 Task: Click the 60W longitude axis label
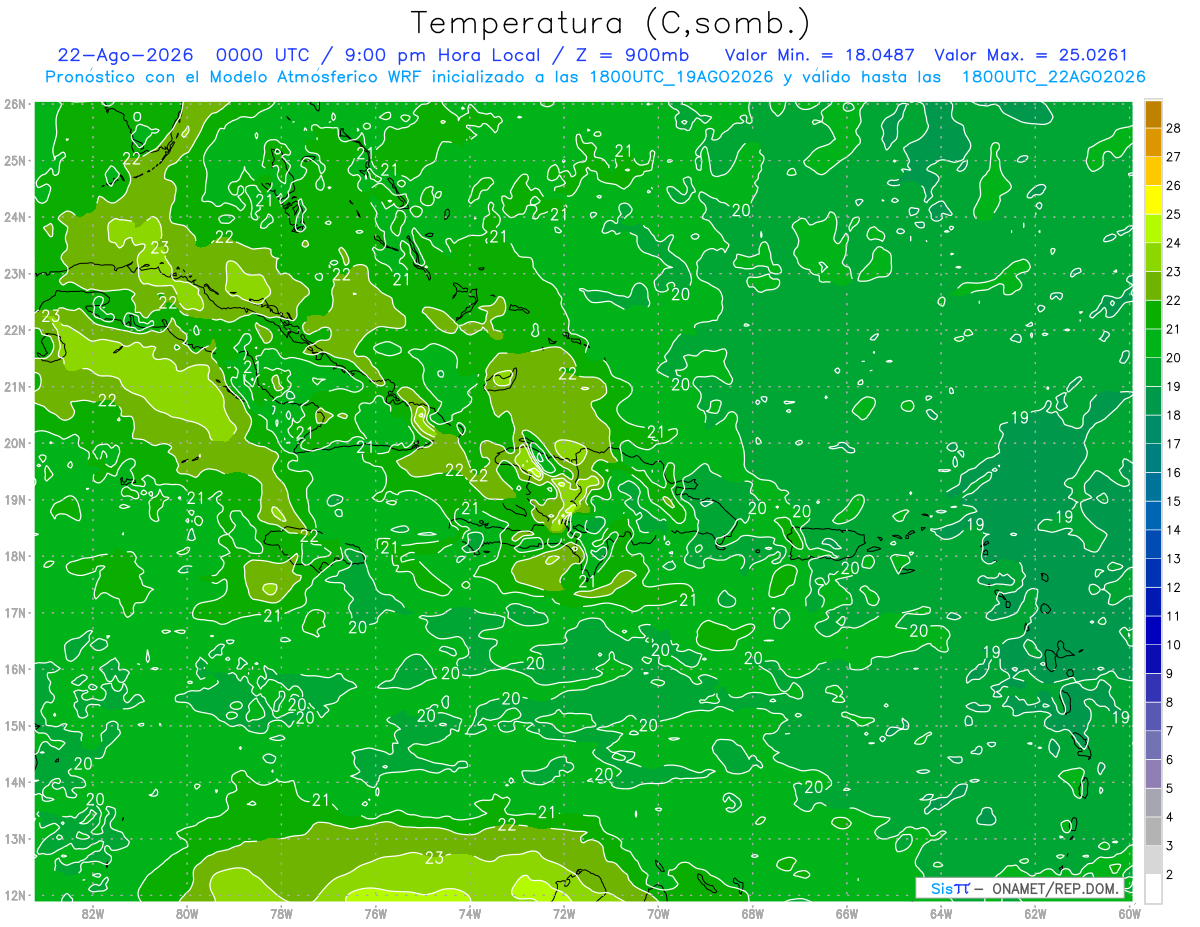coord(1130,913)
